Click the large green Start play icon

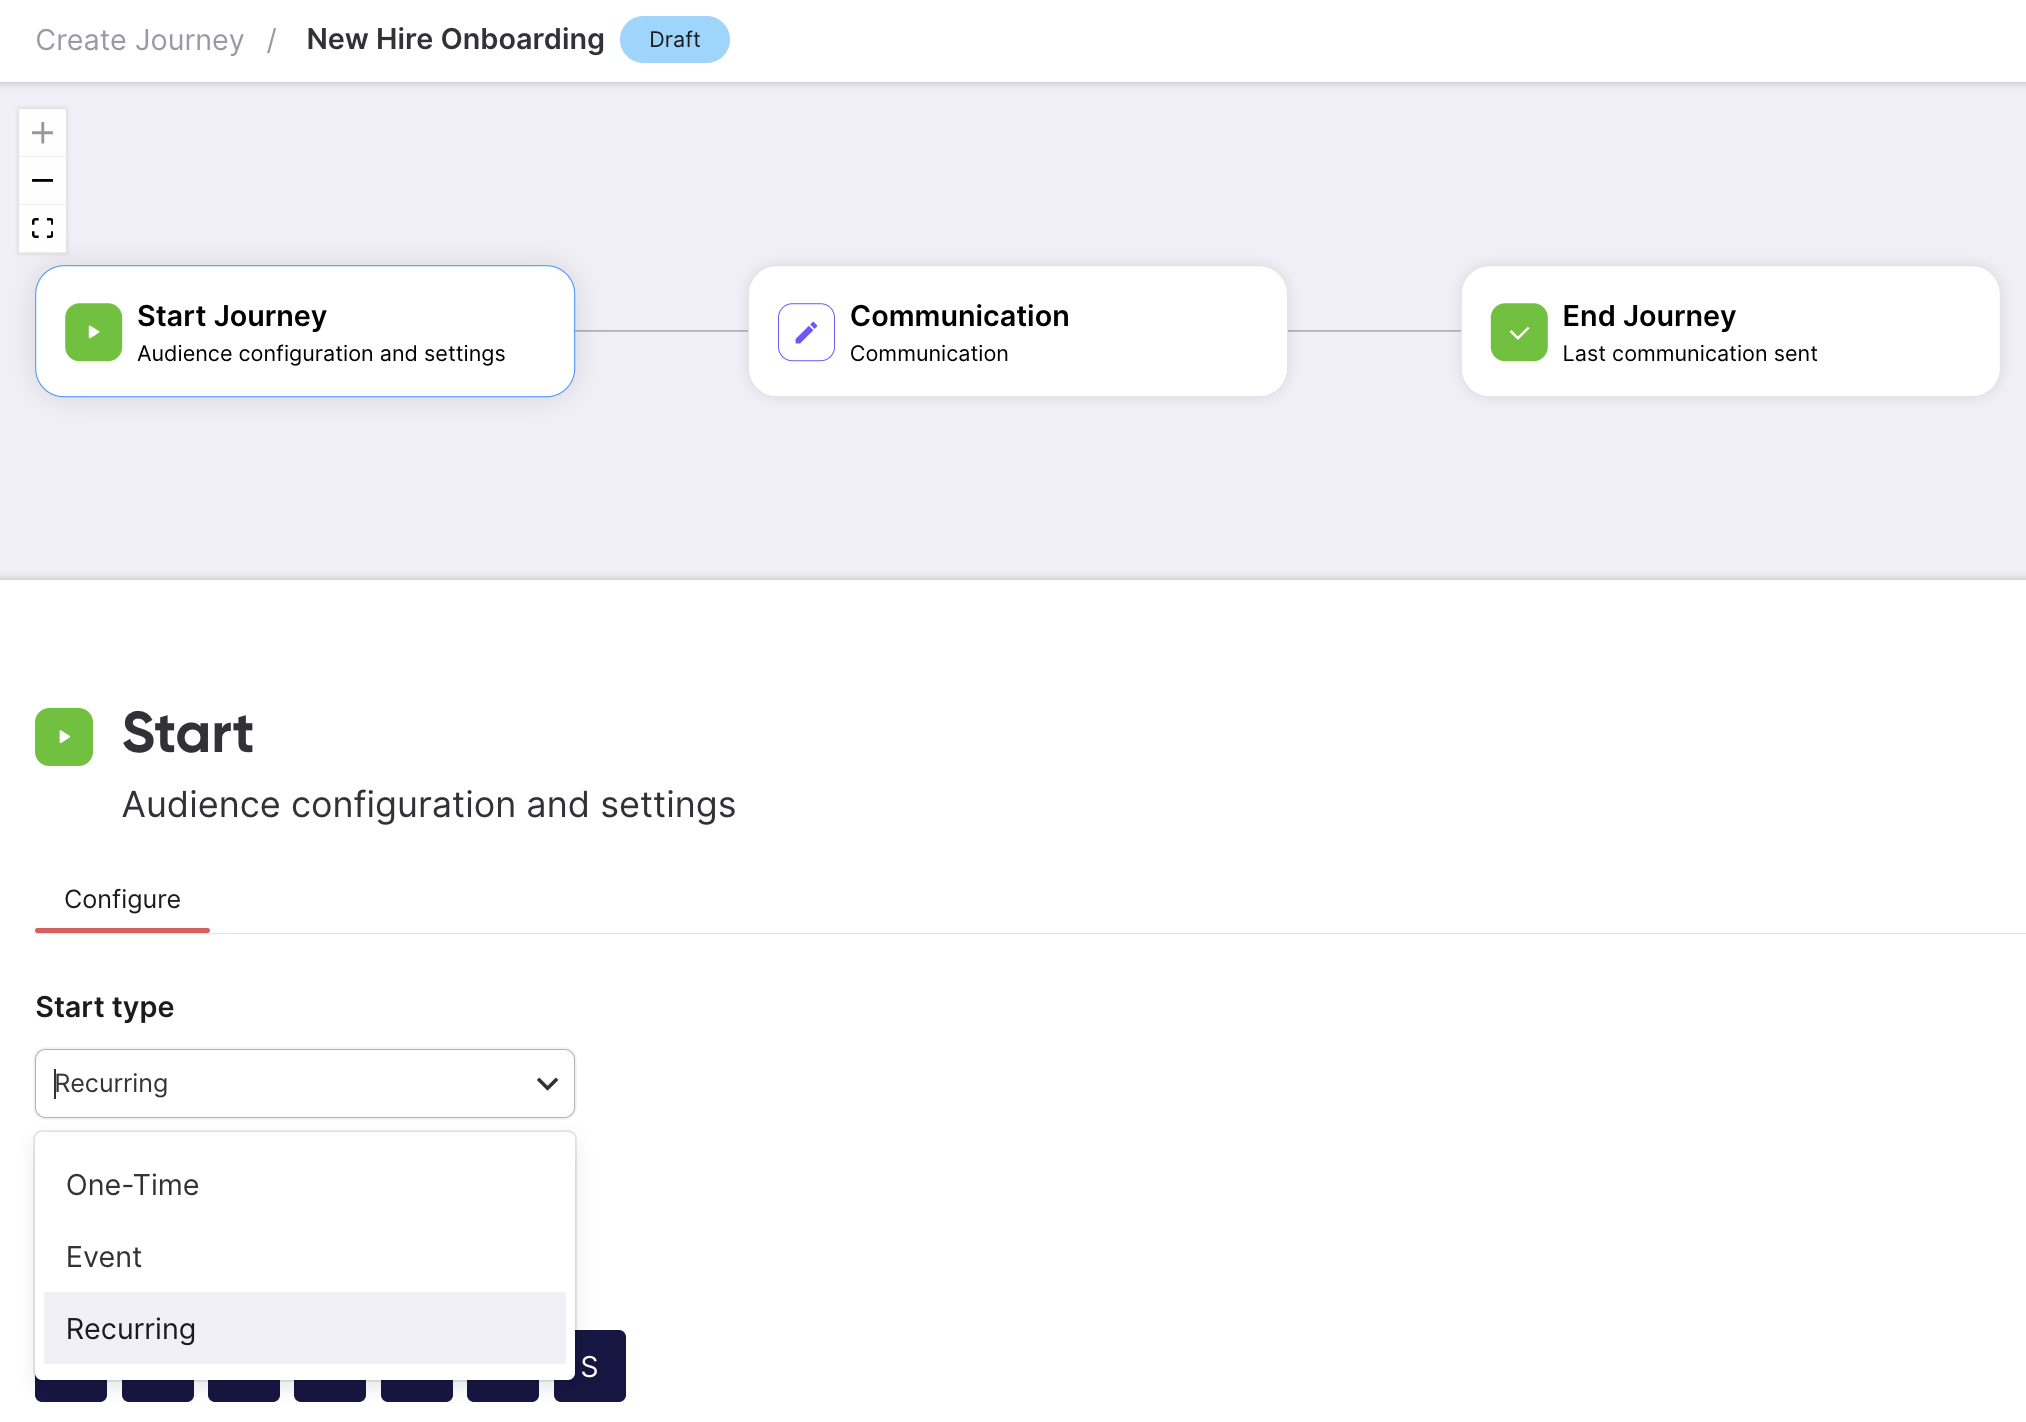pos(64,737)
